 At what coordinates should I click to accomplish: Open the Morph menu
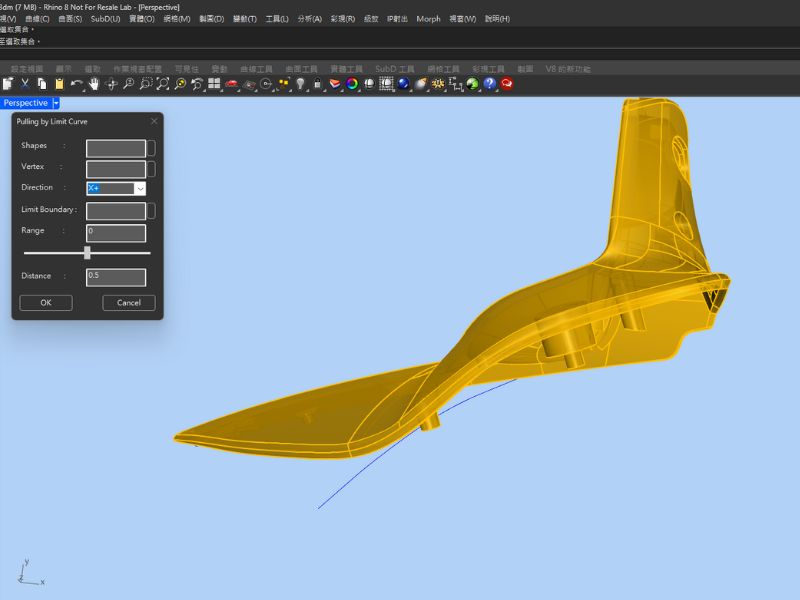(428, 19)
